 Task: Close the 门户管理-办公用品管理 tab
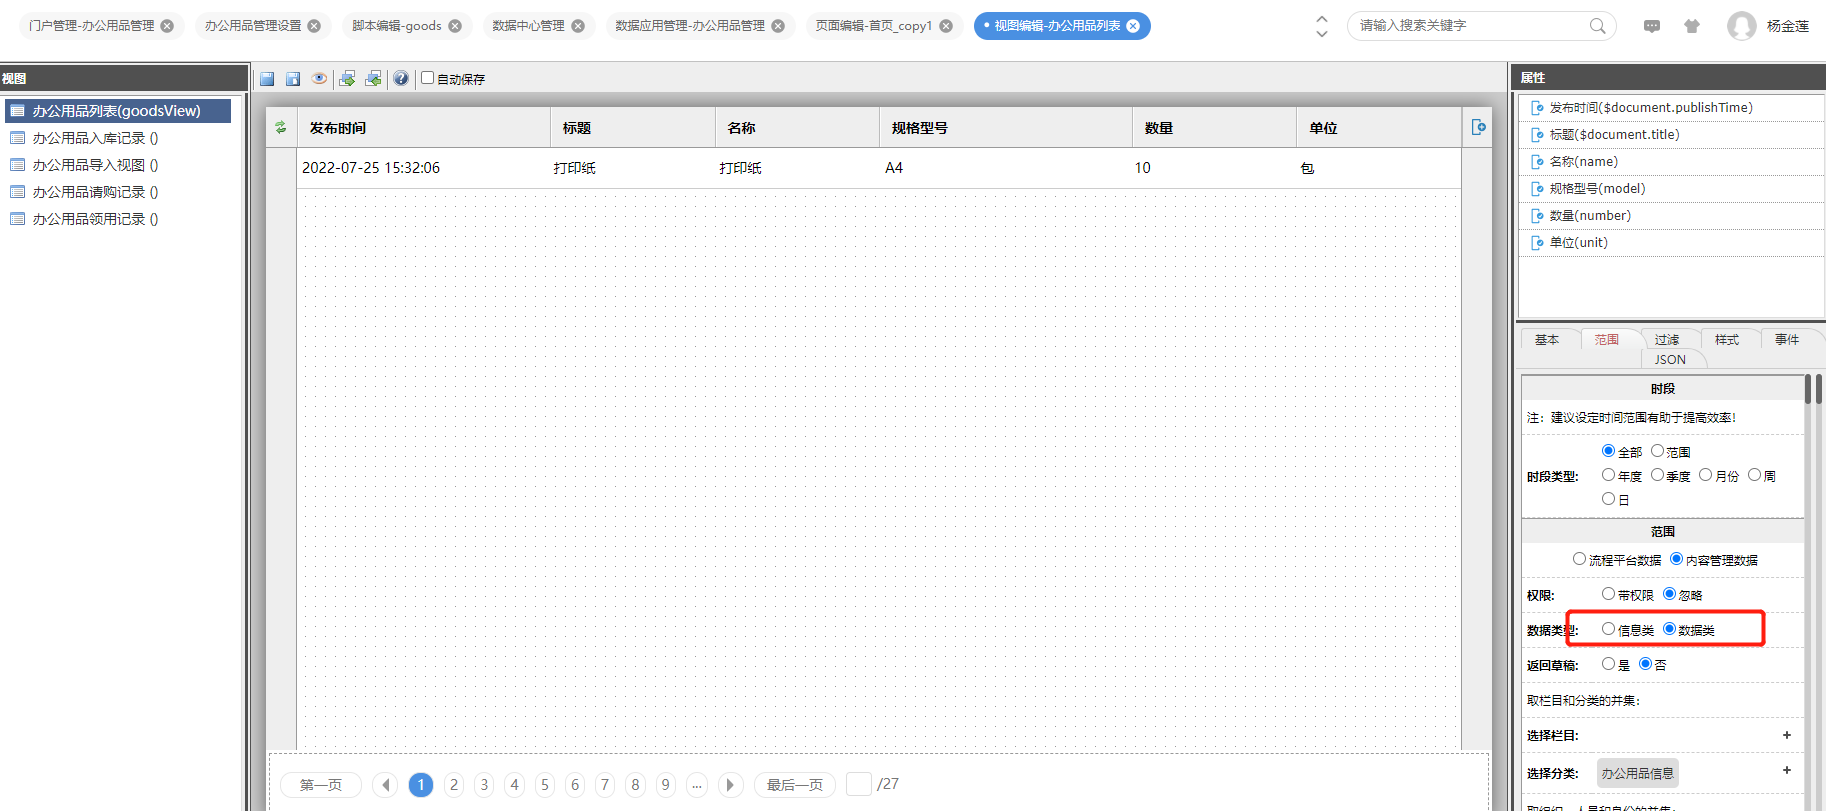[167, 26]
